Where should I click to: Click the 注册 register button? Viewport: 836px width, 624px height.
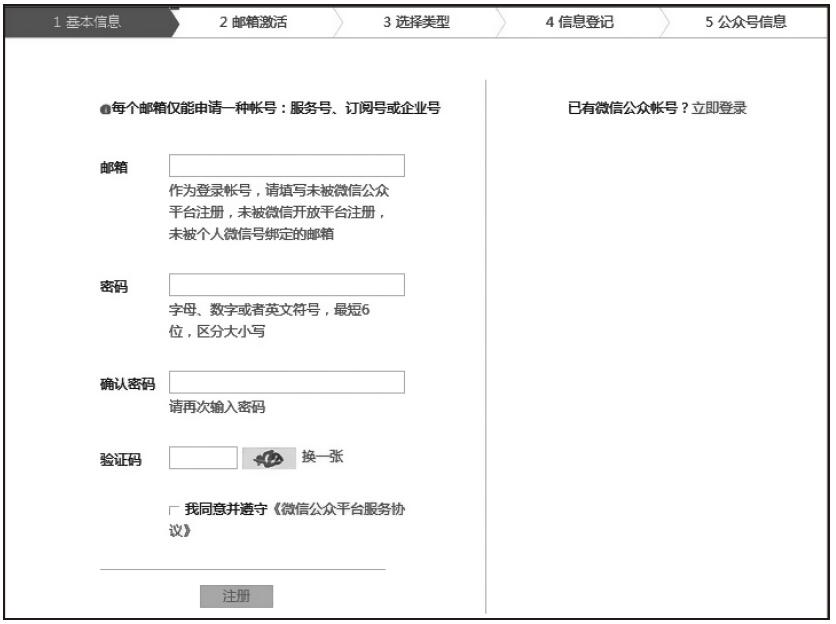pyautogui.click(x=236, y=596)
